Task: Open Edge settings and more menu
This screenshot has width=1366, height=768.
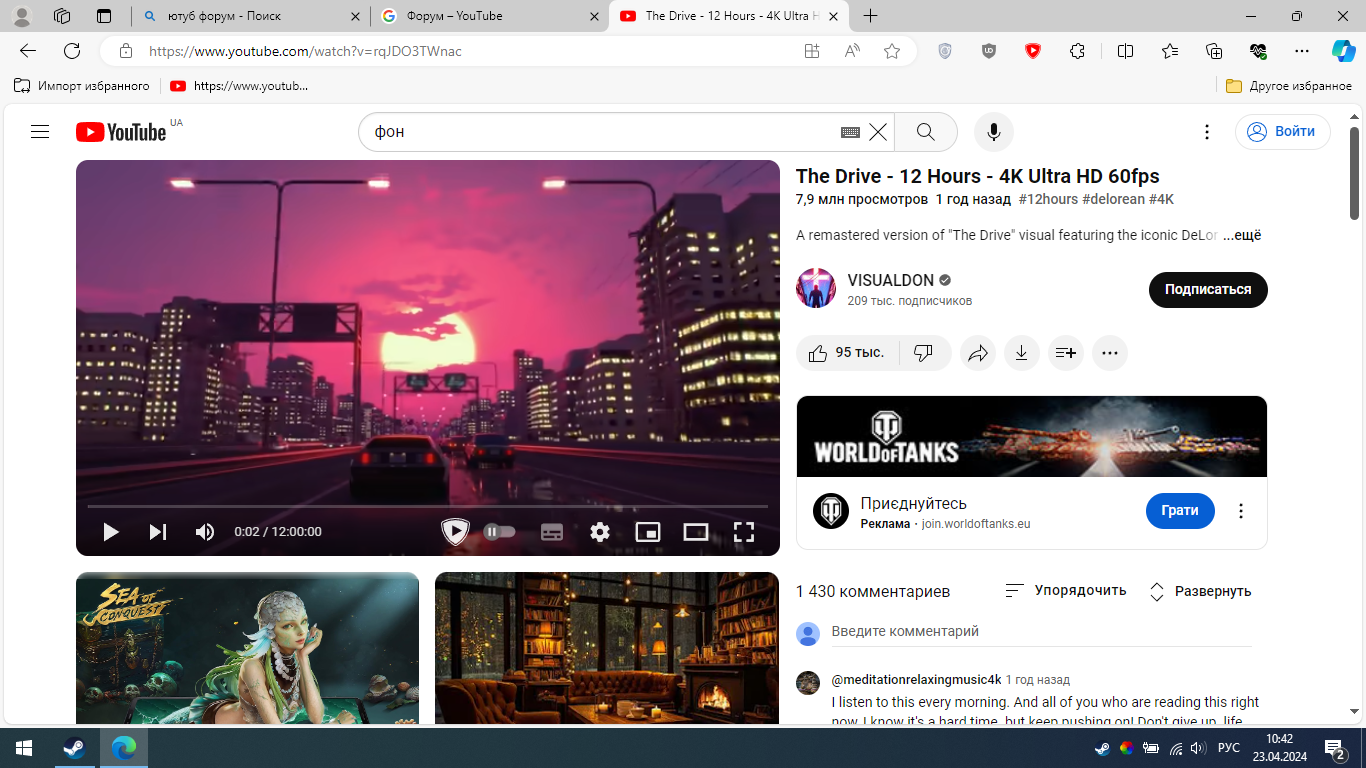Action: point(1301,51)
